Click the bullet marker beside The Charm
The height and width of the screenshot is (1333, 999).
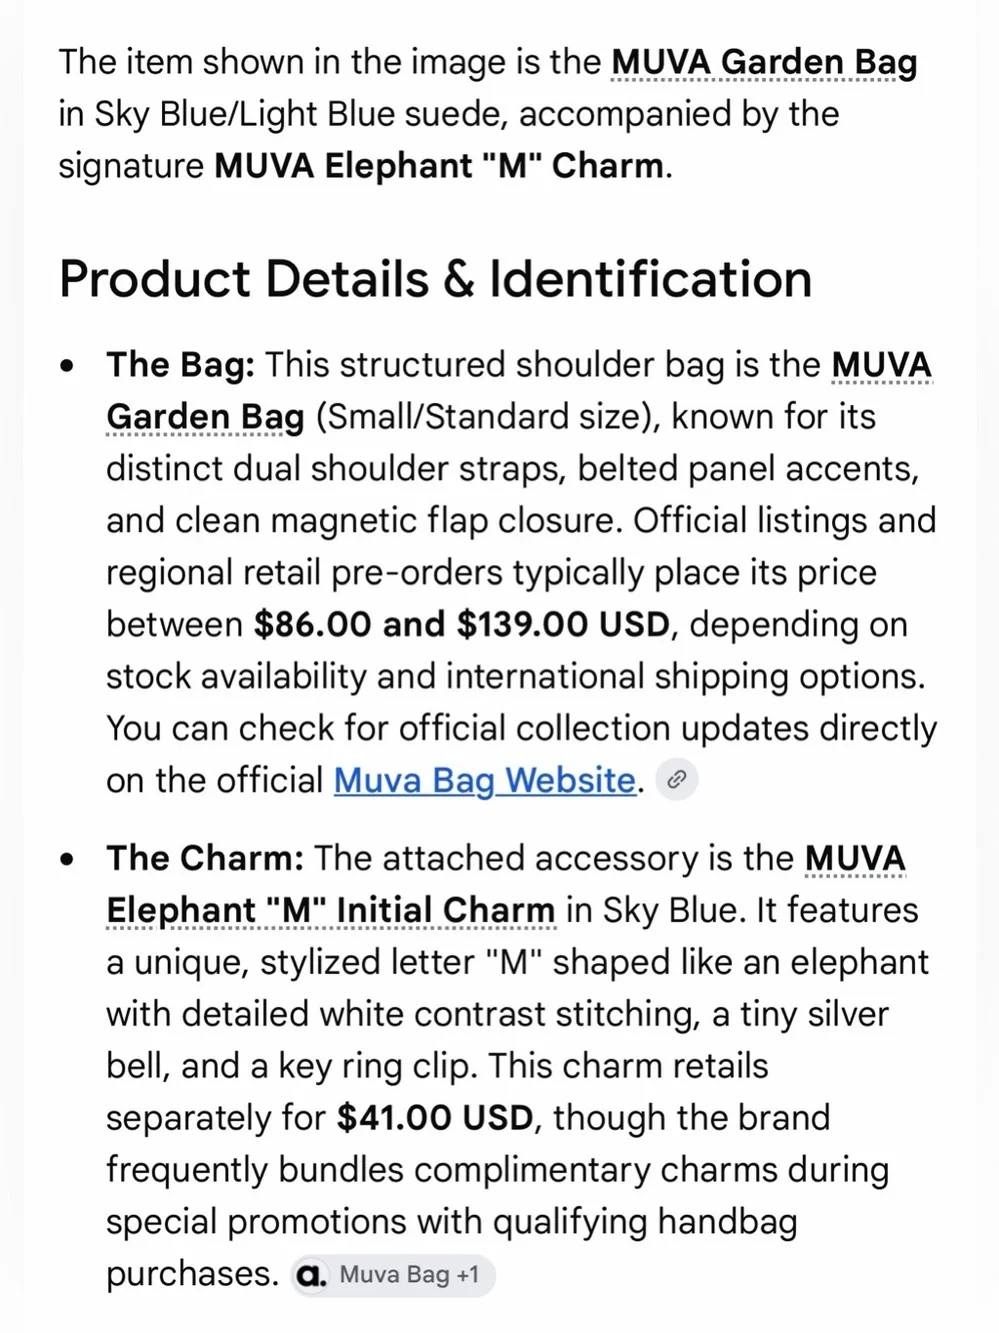point(67,859)
